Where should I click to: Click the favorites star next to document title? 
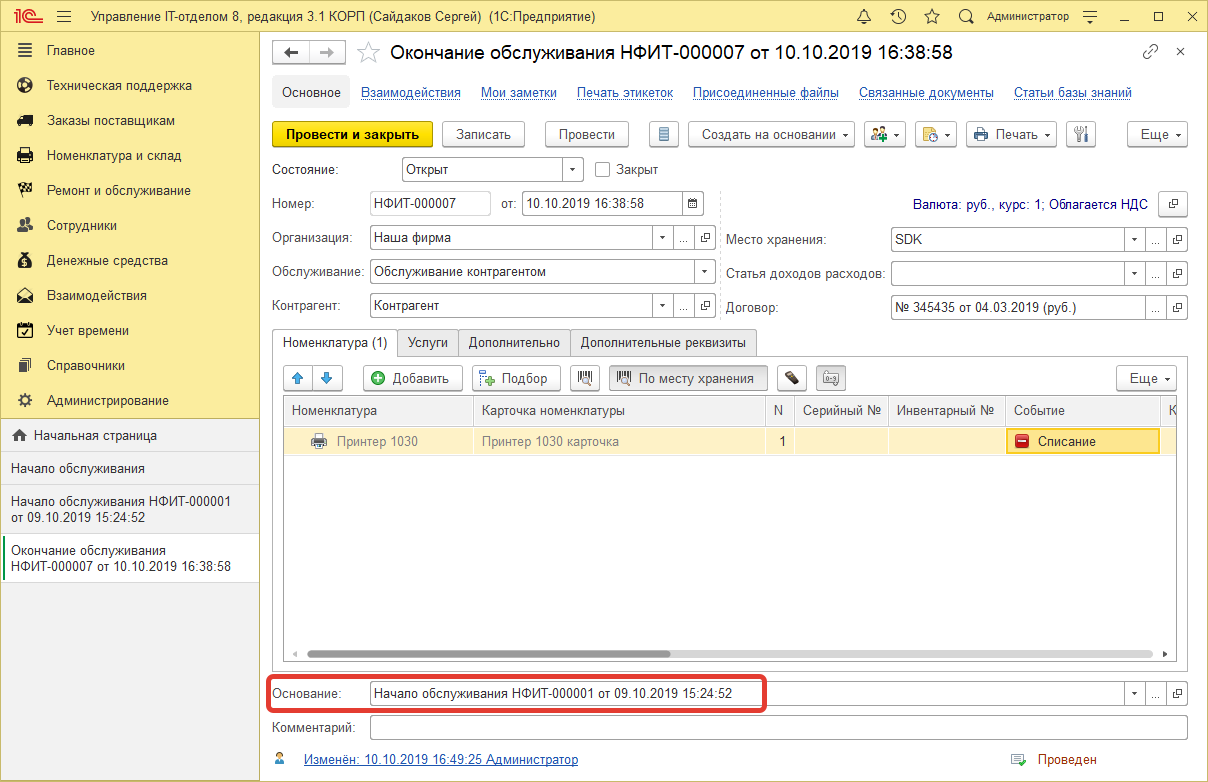coord(368,52)
